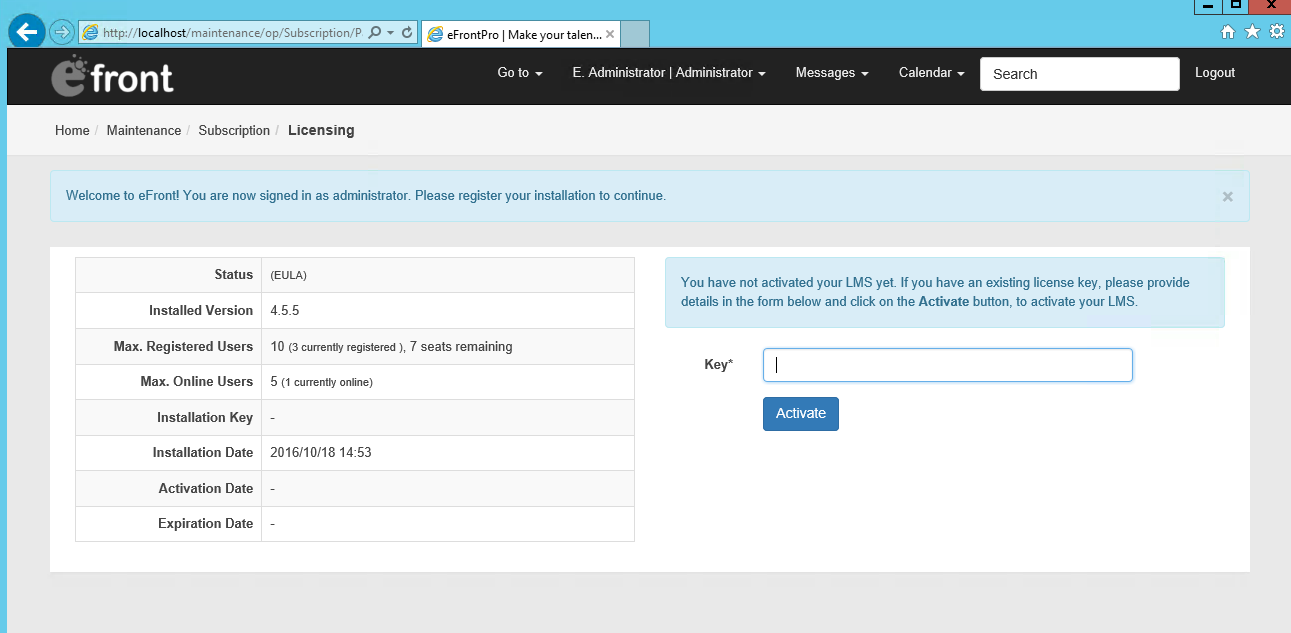Dismiss the welcome notification banner
1291x633 pixels.
tap(1227, 197)
